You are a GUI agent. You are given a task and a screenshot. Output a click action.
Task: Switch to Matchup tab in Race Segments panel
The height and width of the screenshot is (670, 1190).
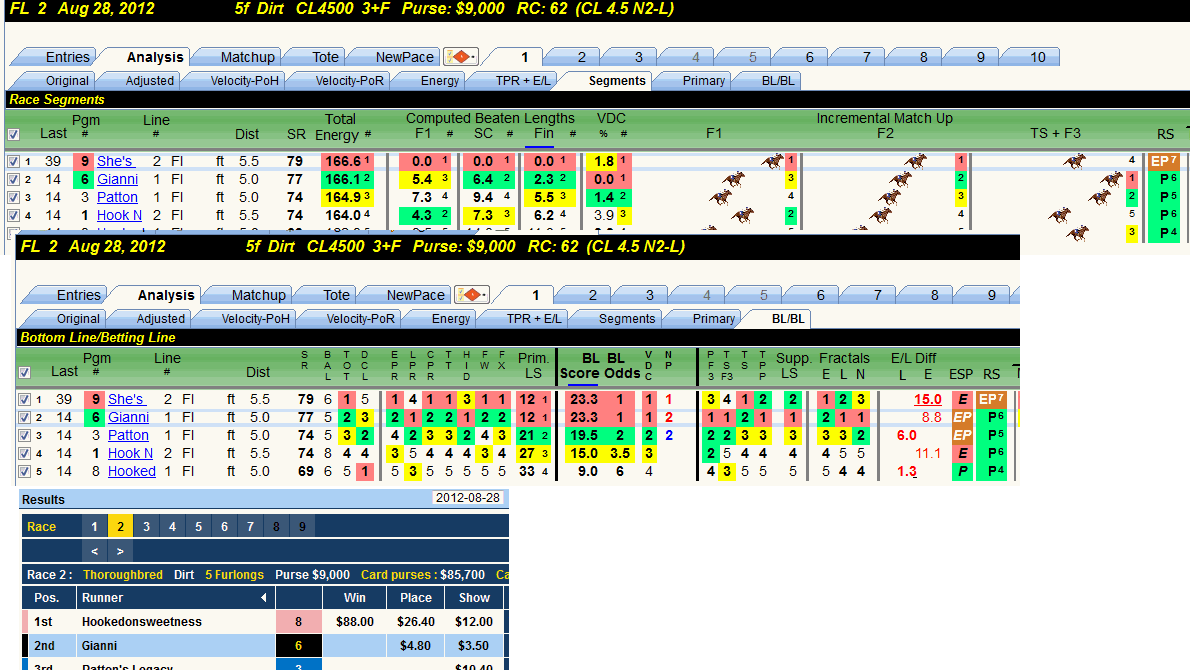click(247, 57)
